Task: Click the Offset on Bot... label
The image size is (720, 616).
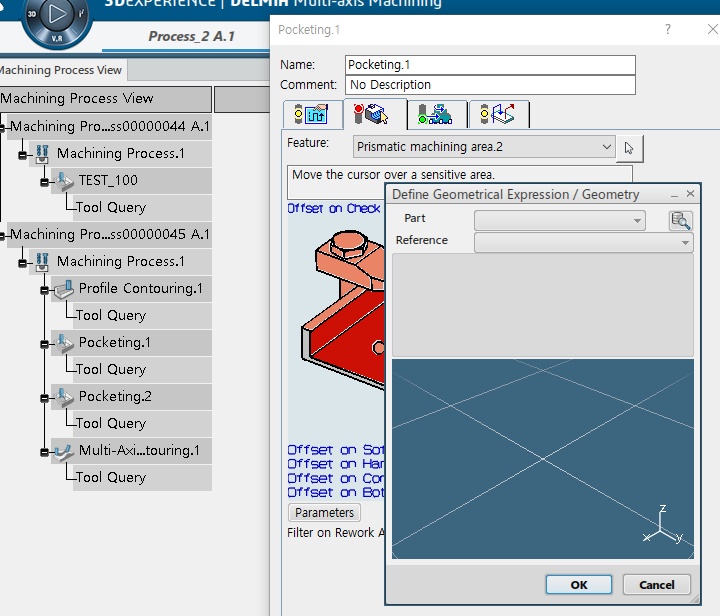Action: (x=336, y=493)
